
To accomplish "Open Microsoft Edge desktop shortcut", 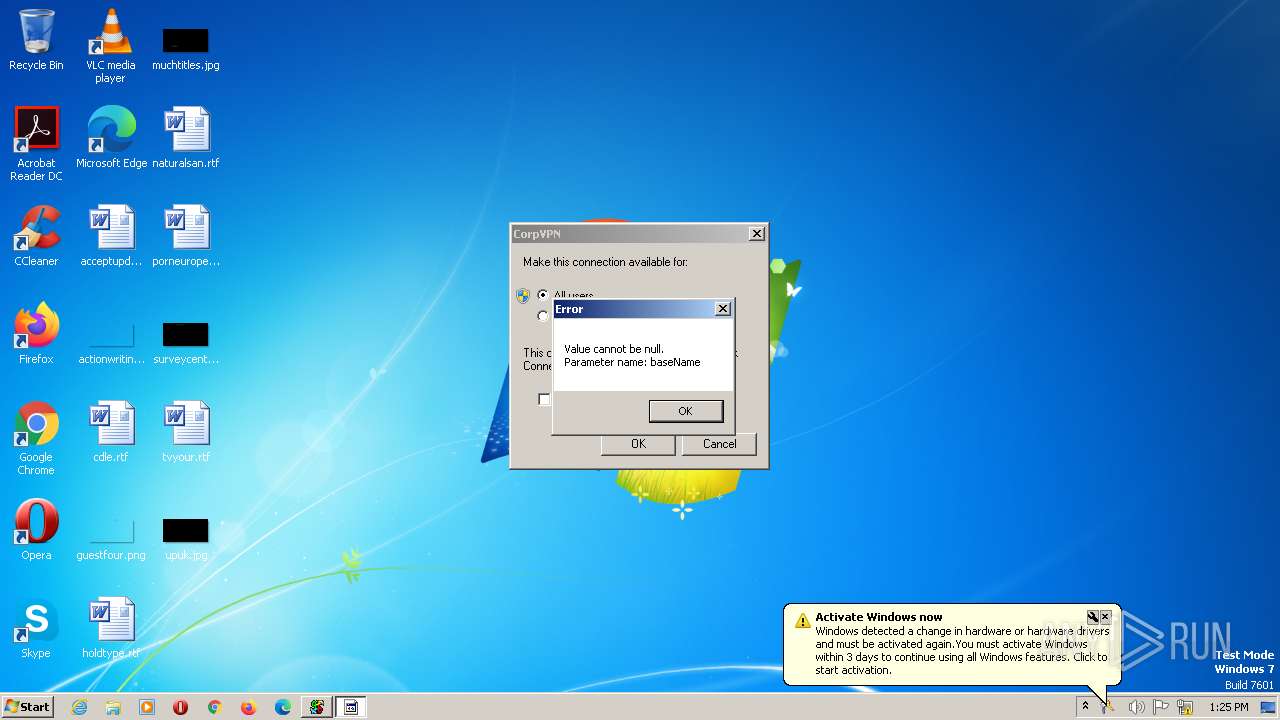I will point(111,138).
